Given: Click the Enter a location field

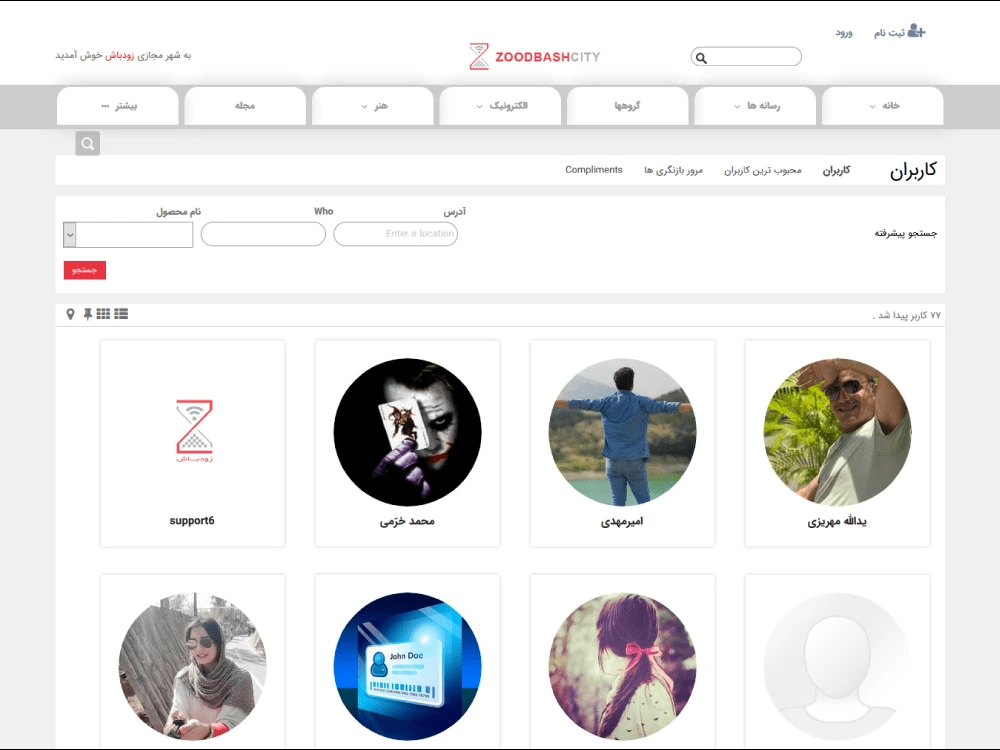Looking at the screenshot, I should pyautogui.click(x=395, y=234).
